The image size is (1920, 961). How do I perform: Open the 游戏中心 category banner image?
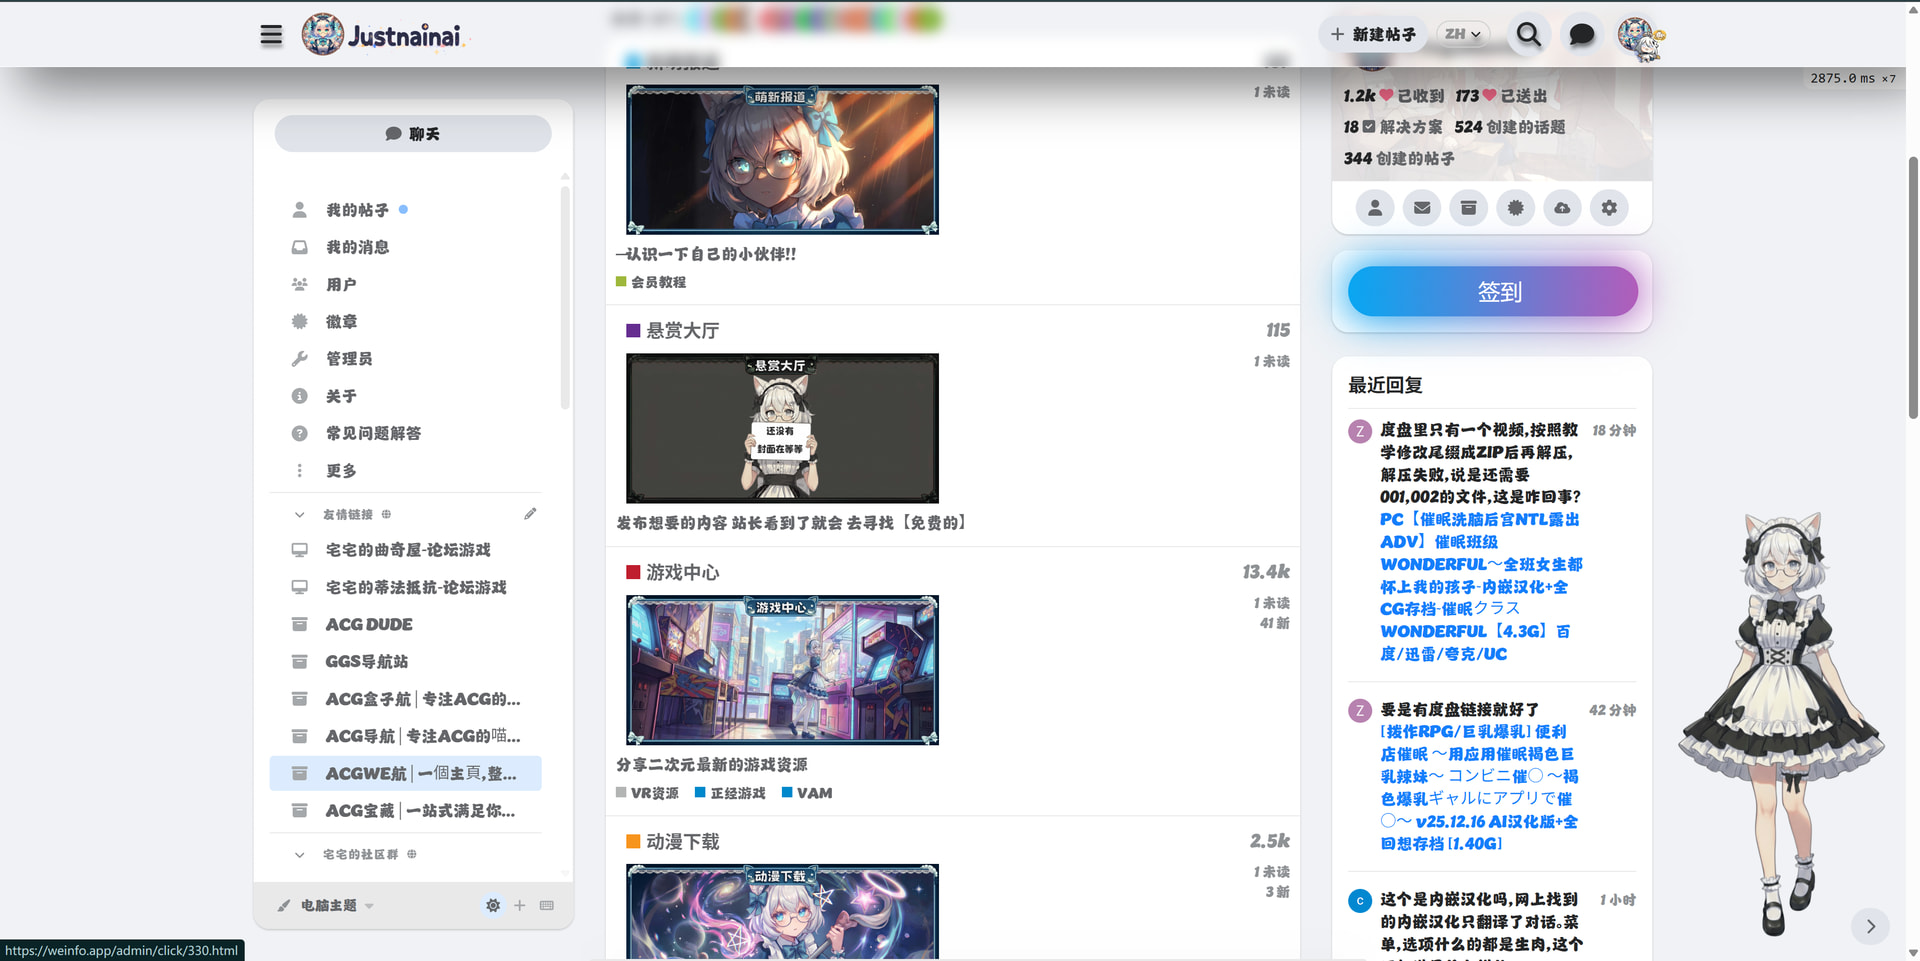tap(782, 670)
